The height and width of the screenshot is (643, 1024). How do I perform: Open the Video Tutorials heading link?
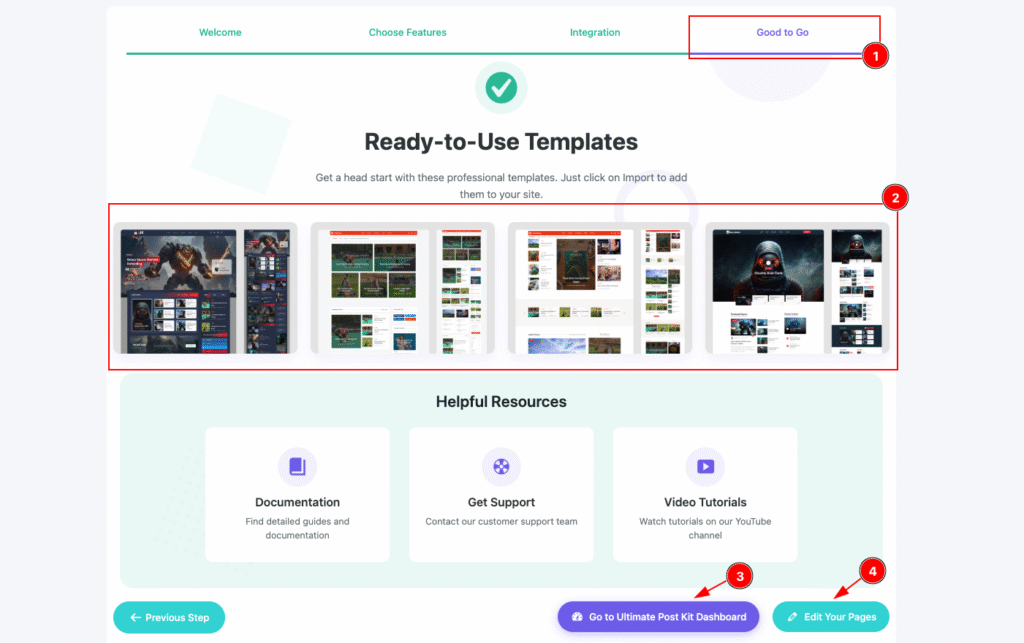tap(705, 502)
